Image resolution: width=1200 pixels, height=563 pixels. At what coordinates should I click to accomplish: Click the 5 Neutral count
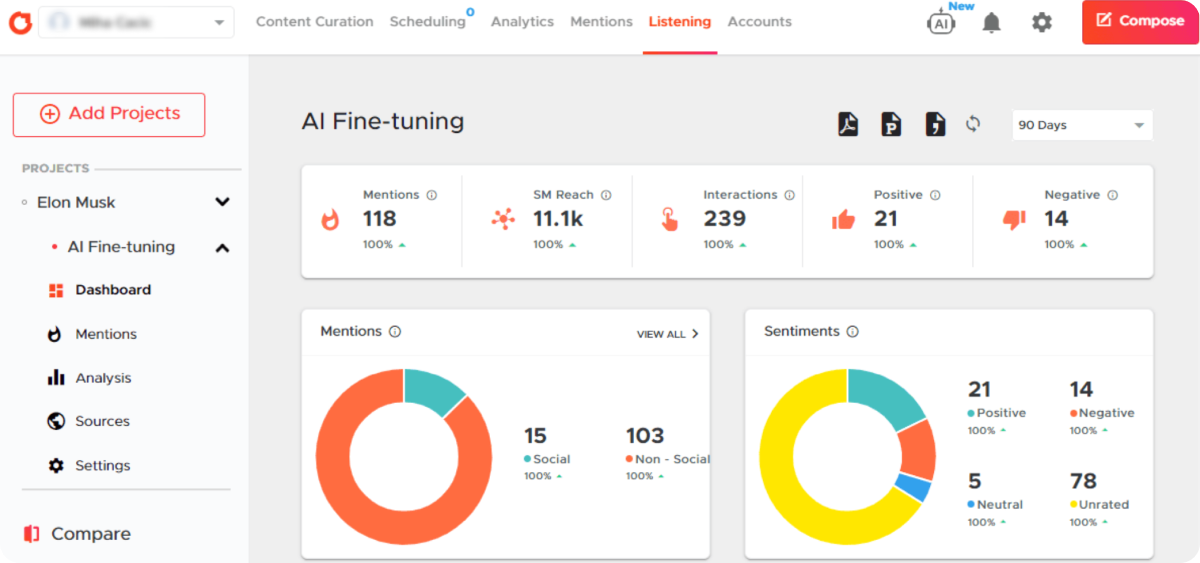pyautogui.click(x=974, y=481)
